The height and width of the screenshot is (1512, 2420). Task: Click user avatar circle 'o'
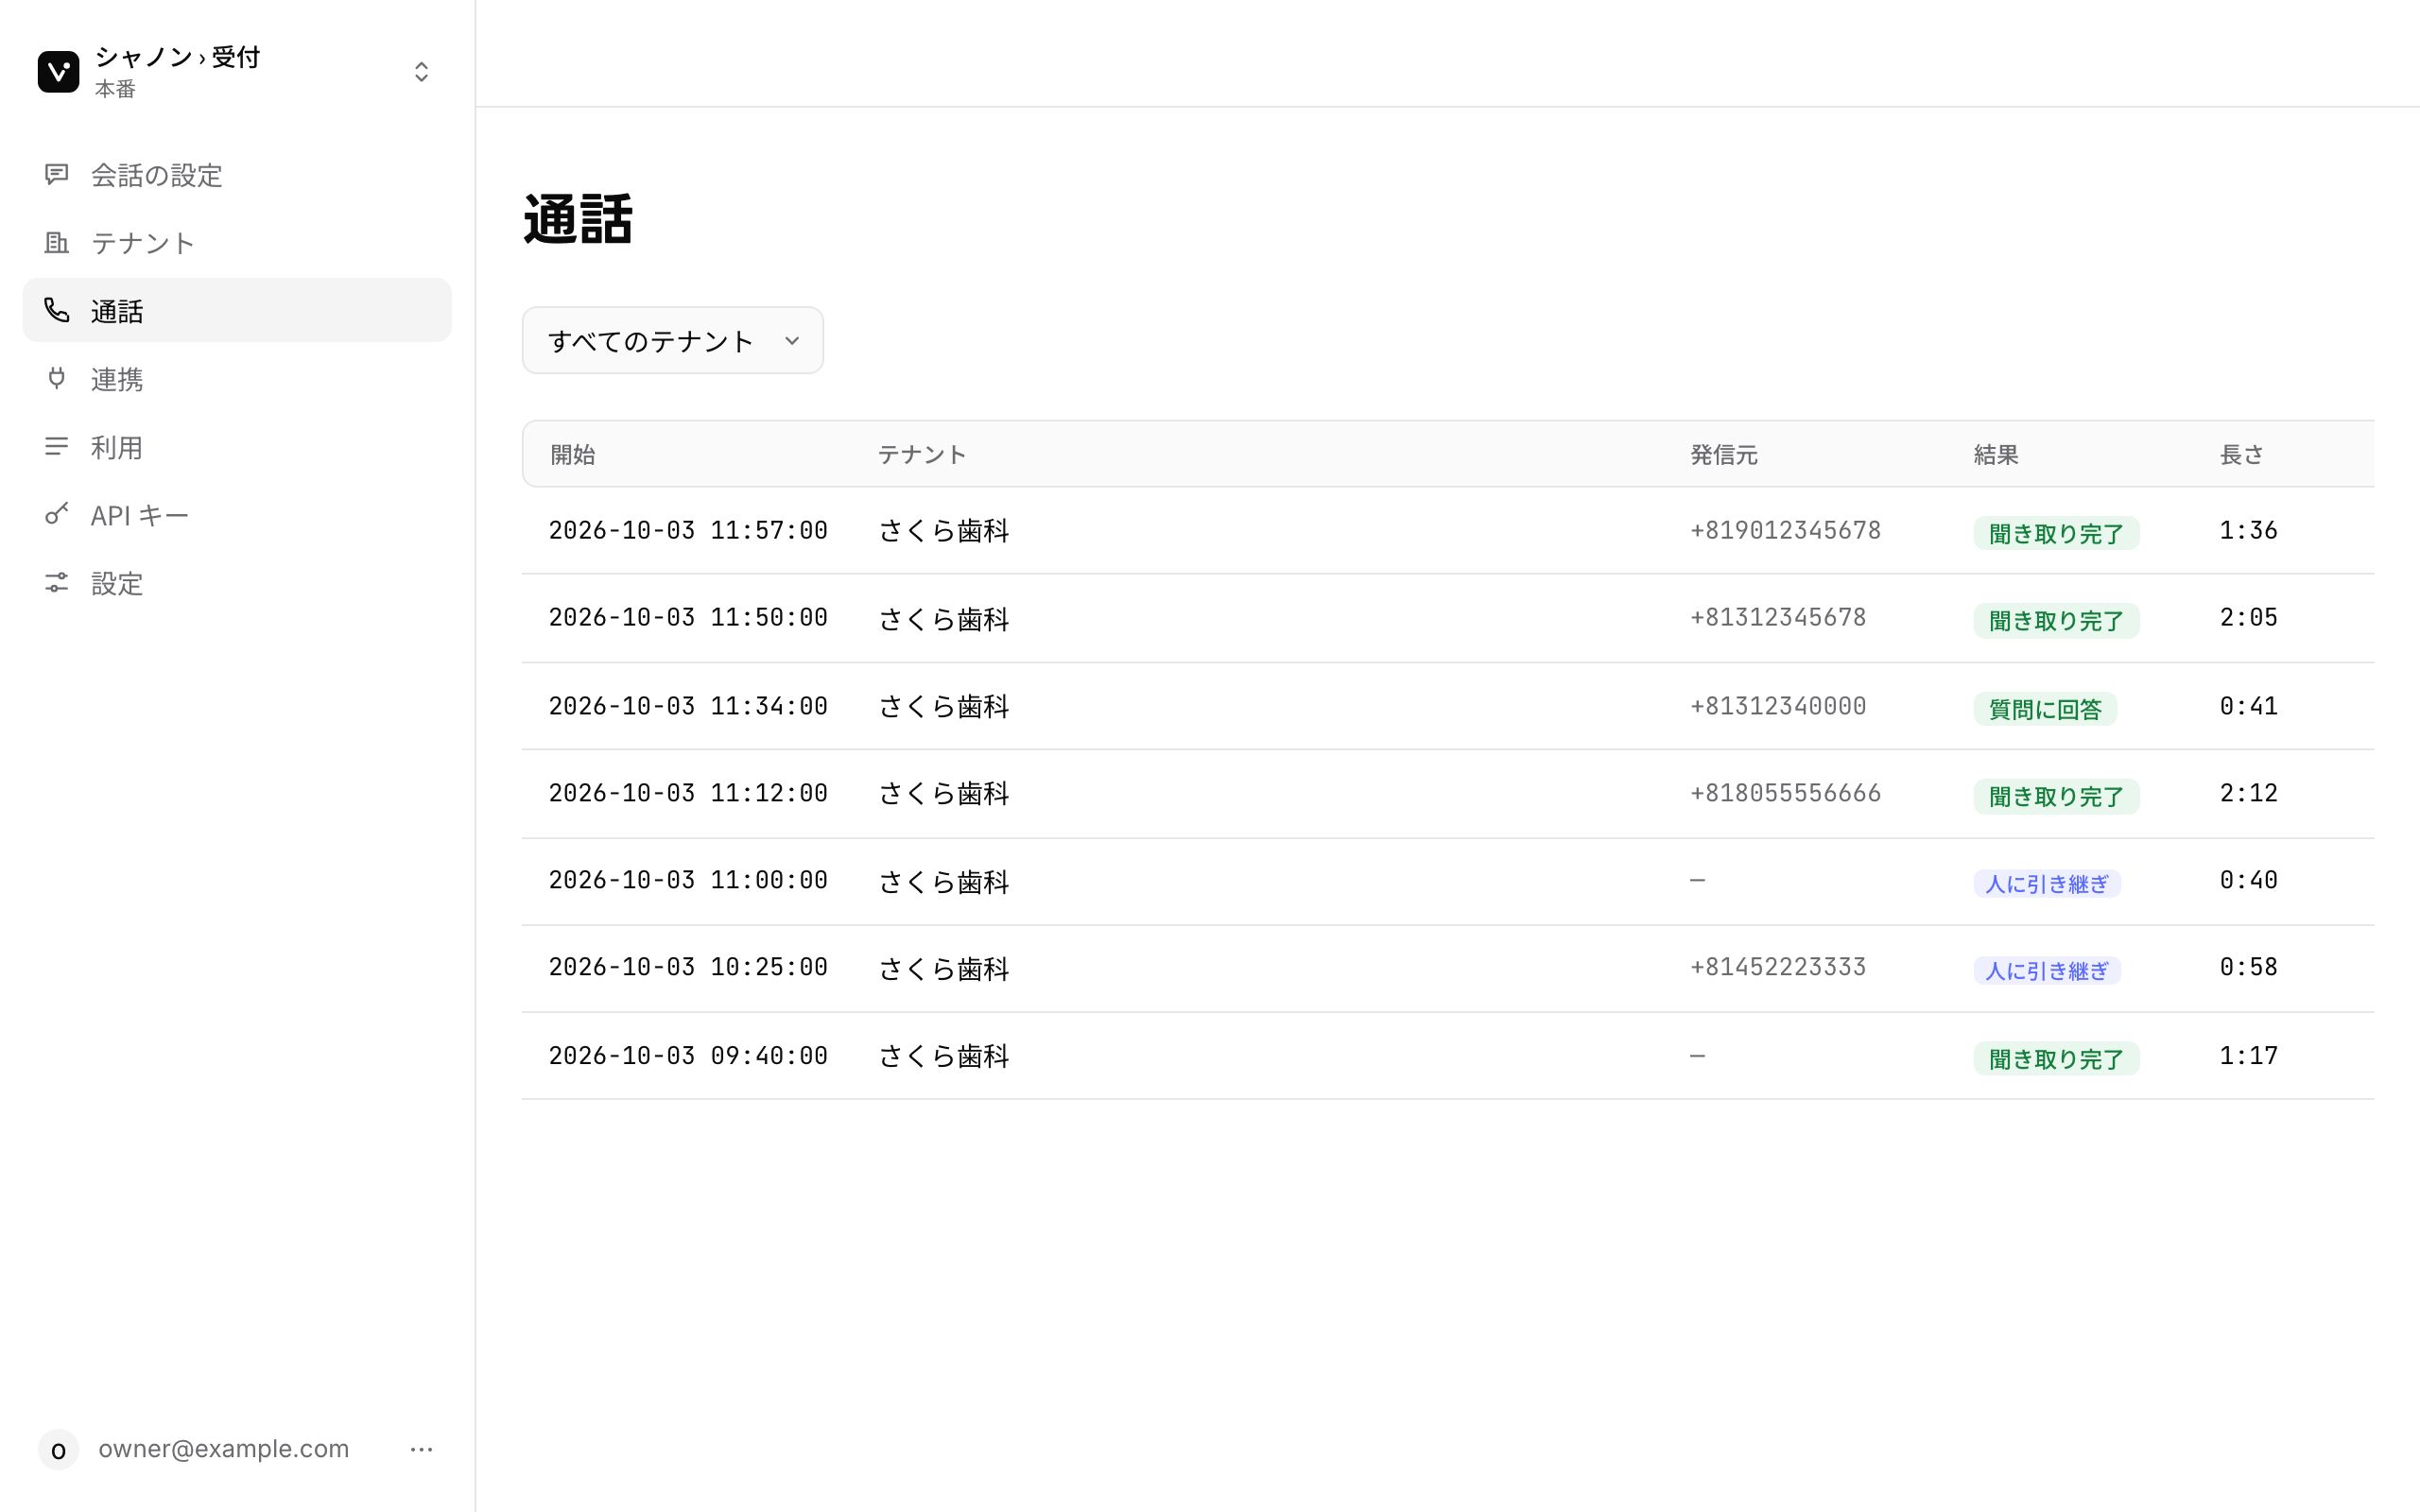coord(58,1449)
